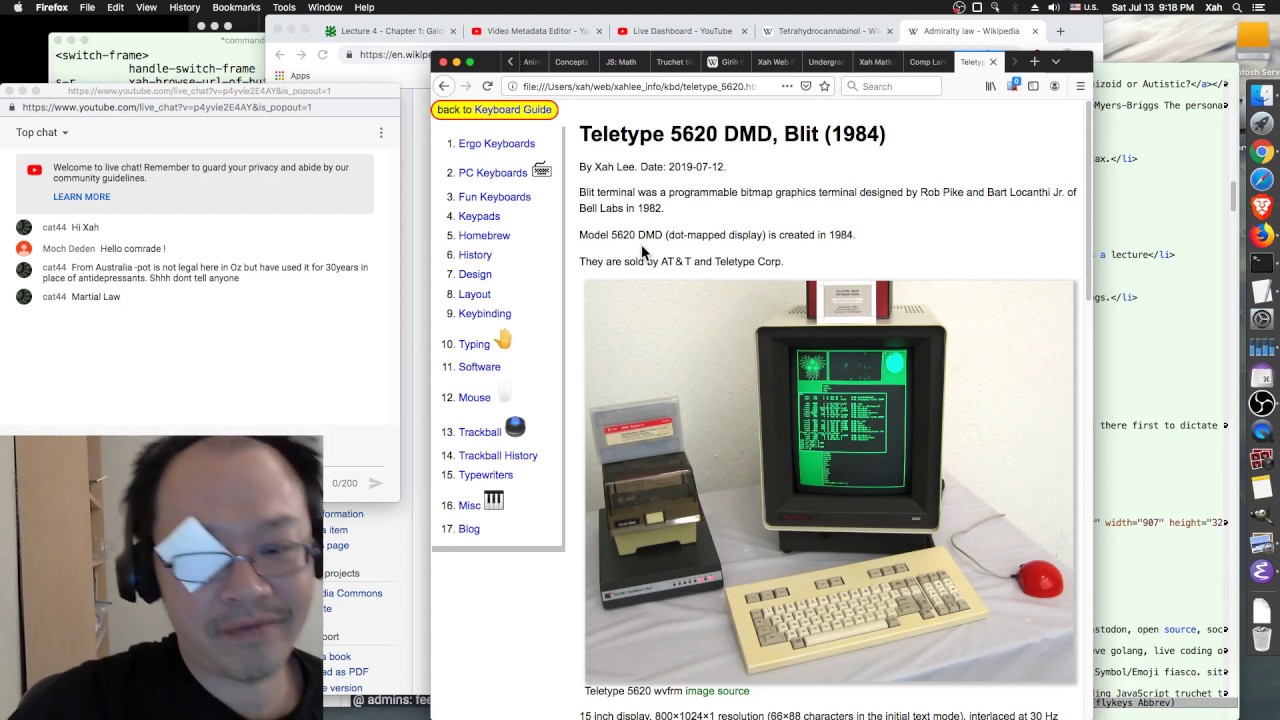Open Spotlight search in menu bar
Viewport: 1280px width, 720px height.
click(x=1238, y=7)
